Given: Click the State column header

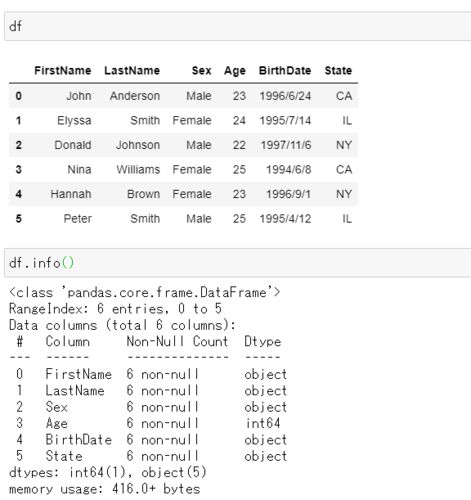Looking at the screenshot, I should (x=338, y=71).
